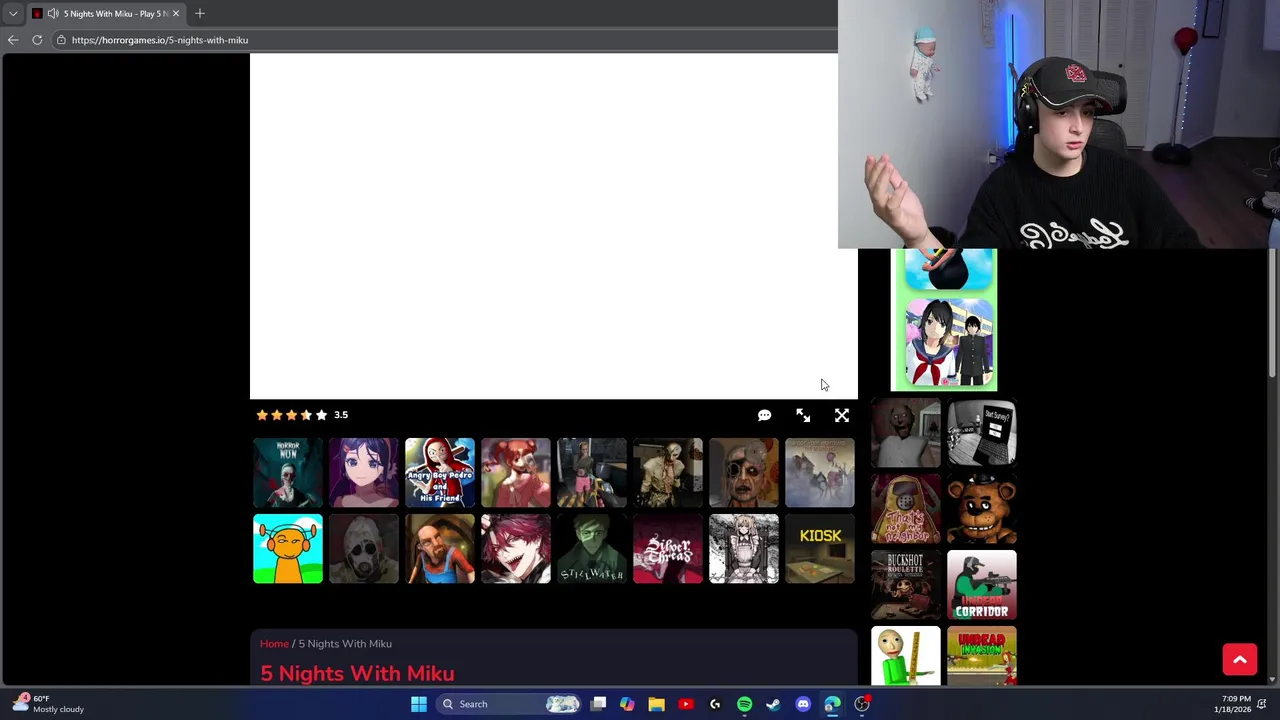Image resolution: width=1280 pixels, height=720 pixels.
Task: Rate the game with the fifth star
Action: (321, 415)
